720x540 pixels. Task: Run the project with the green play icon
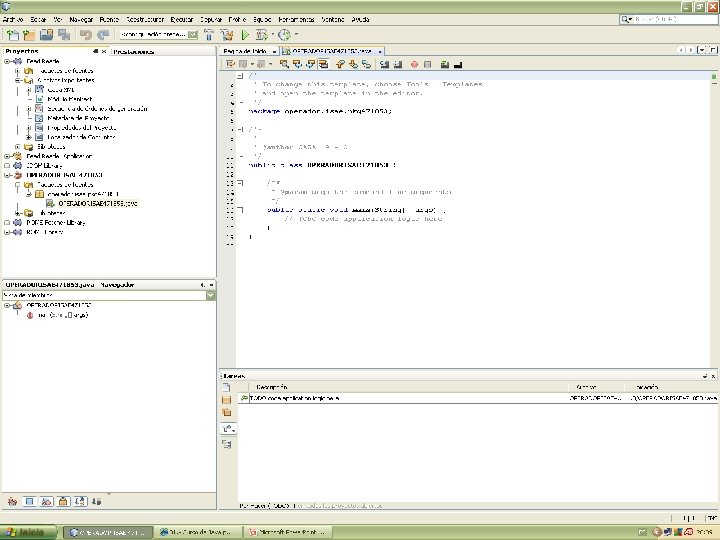(245, 35)
